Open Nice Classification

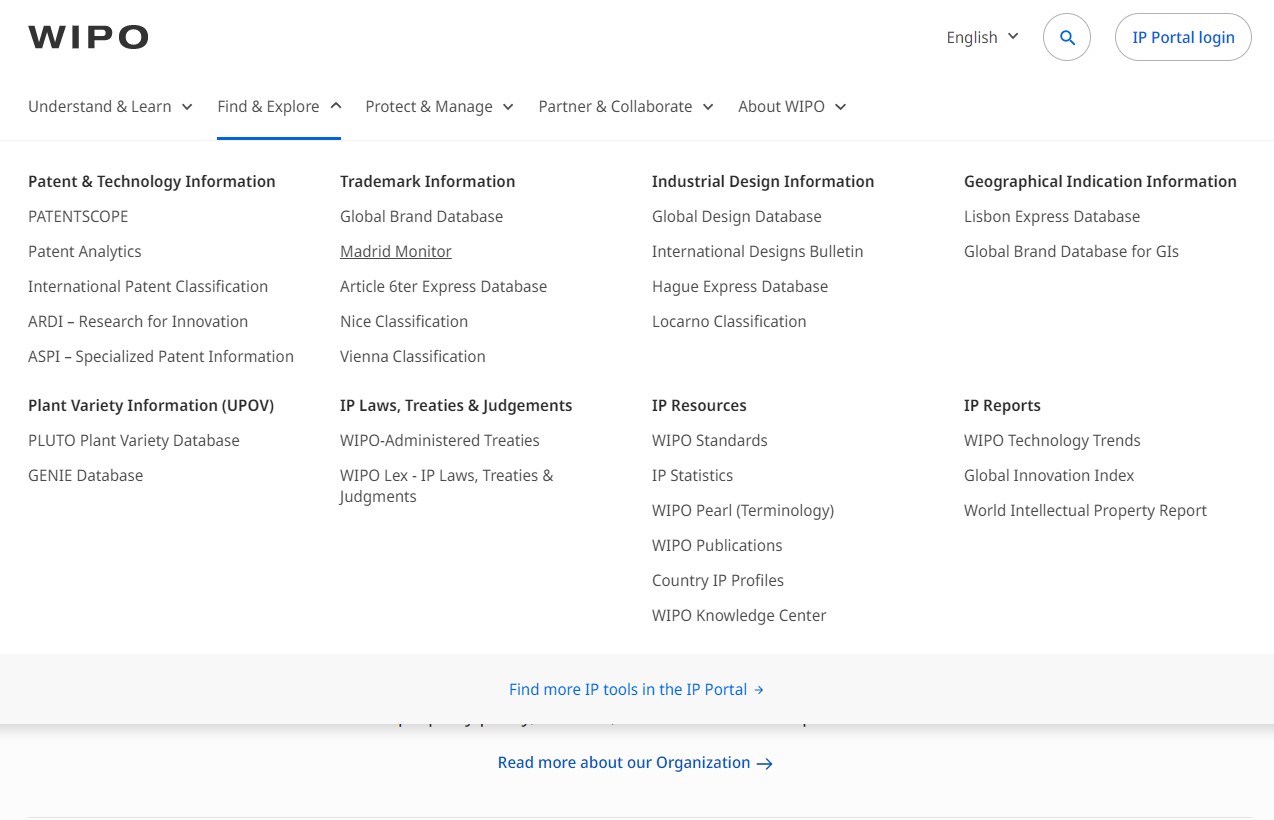(x=404, y=322)
